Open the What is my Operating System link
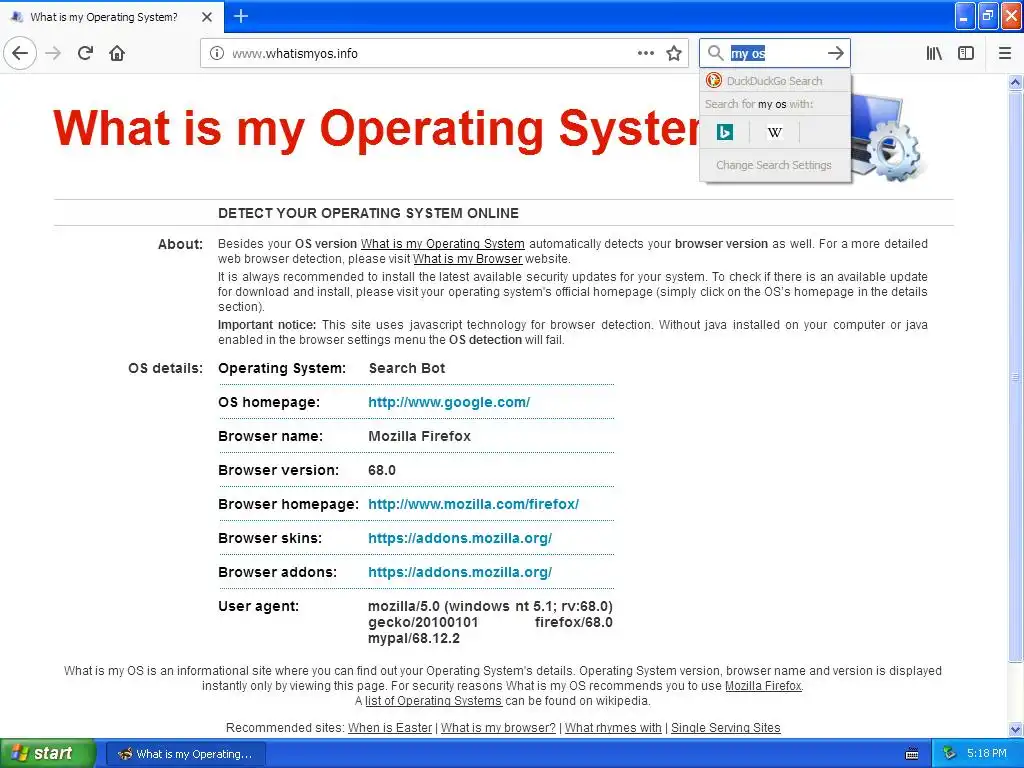The image size is (1024, 768). pyautogui.click(x=442, y=244)
